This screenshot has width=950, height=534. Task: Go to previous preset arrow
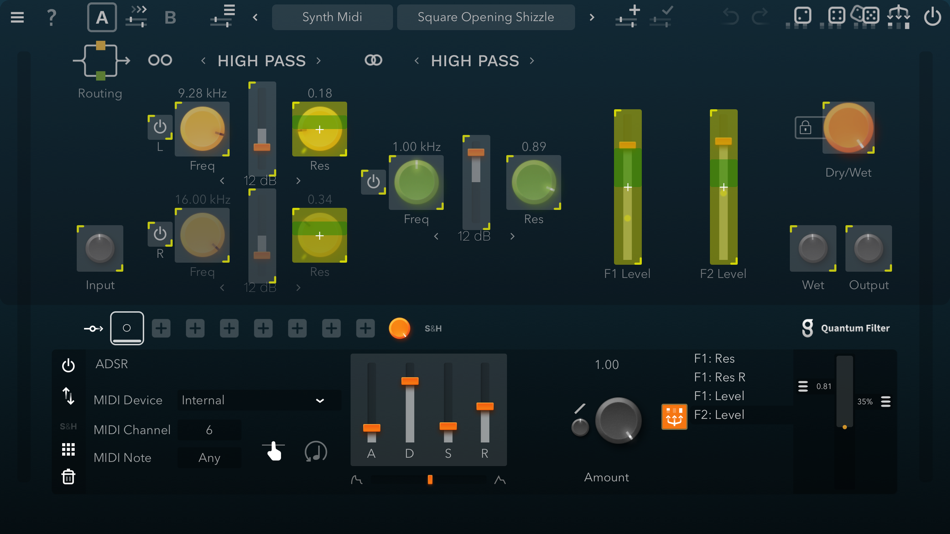pos(255,17)
